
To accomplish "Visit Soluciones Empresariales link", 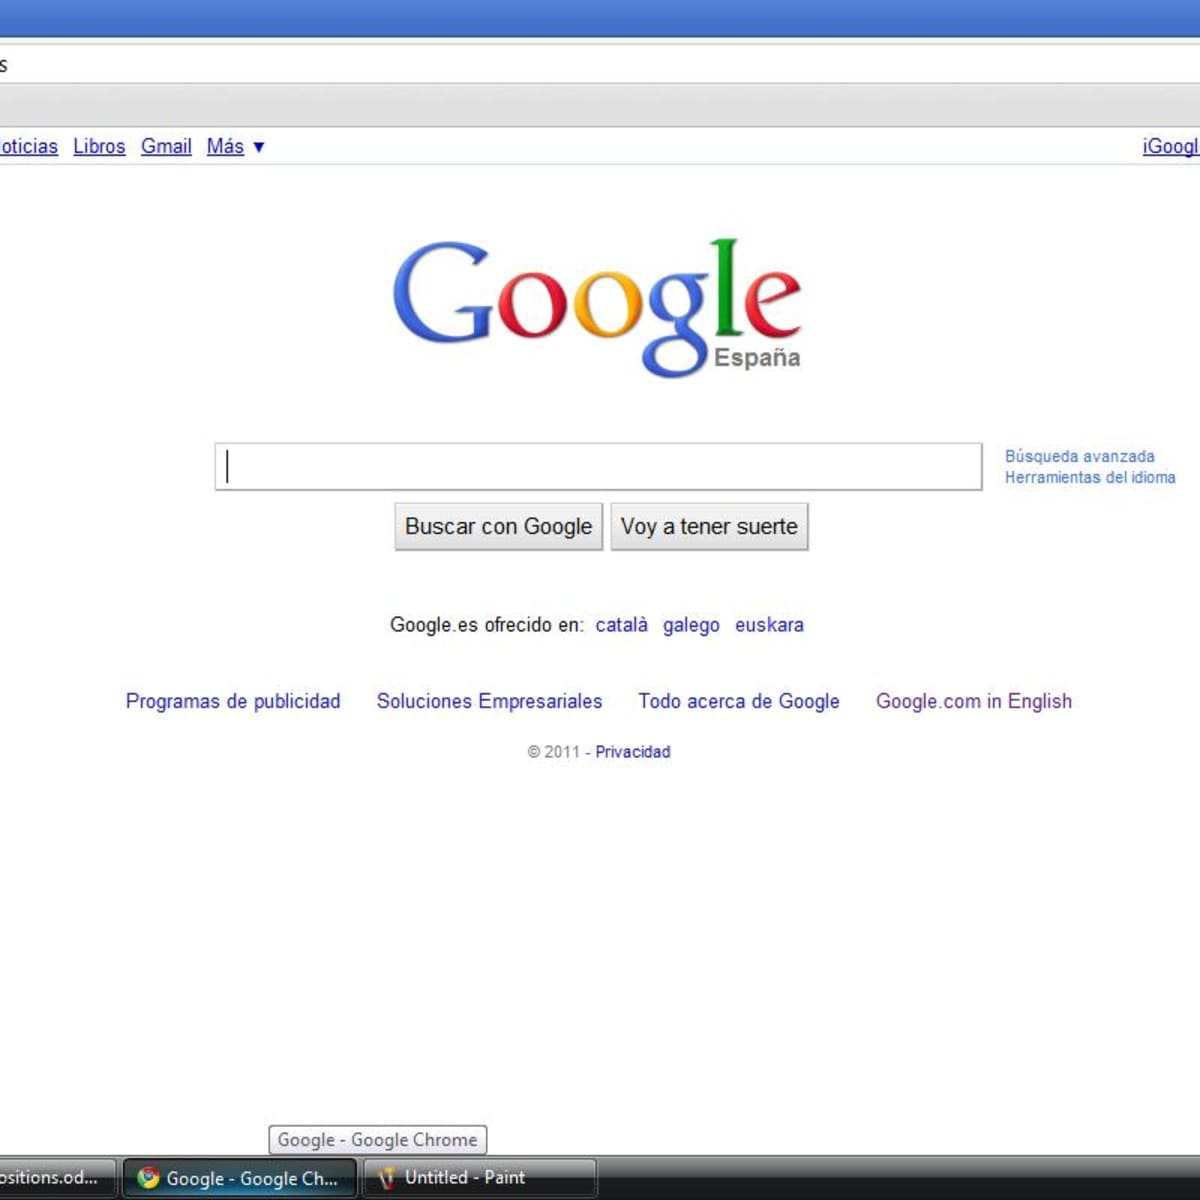I will [489, 701].
